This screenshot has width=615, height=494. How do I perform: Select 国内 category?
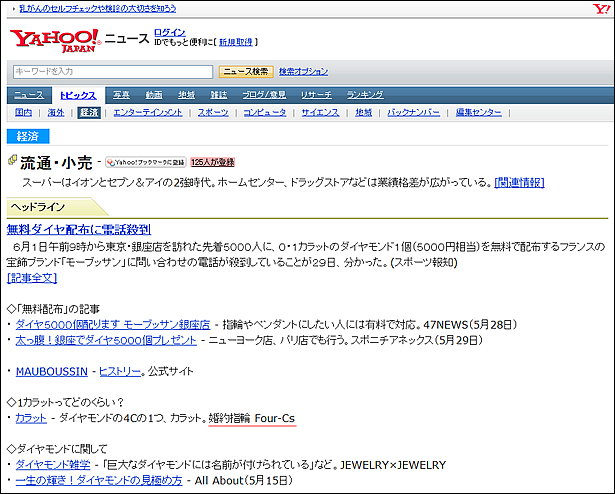[23, 113]
